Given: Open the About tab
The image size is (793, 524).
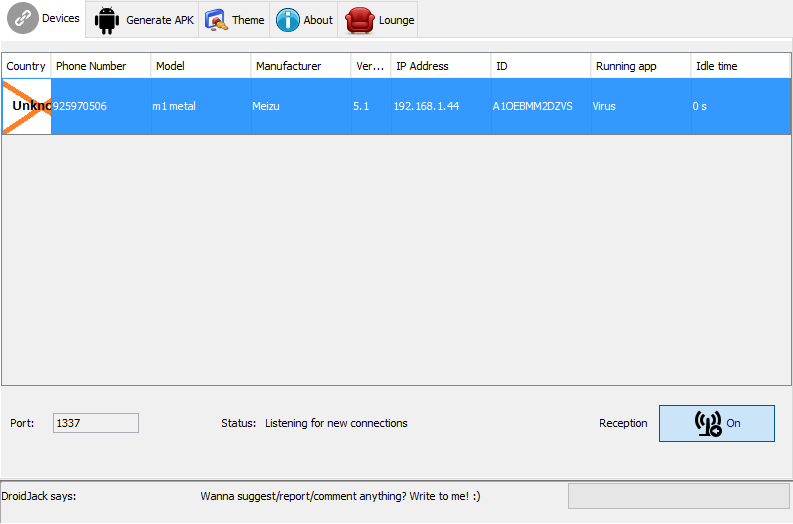Looking at the screenshot, I should pyautogui.click(x=303, y=20).
